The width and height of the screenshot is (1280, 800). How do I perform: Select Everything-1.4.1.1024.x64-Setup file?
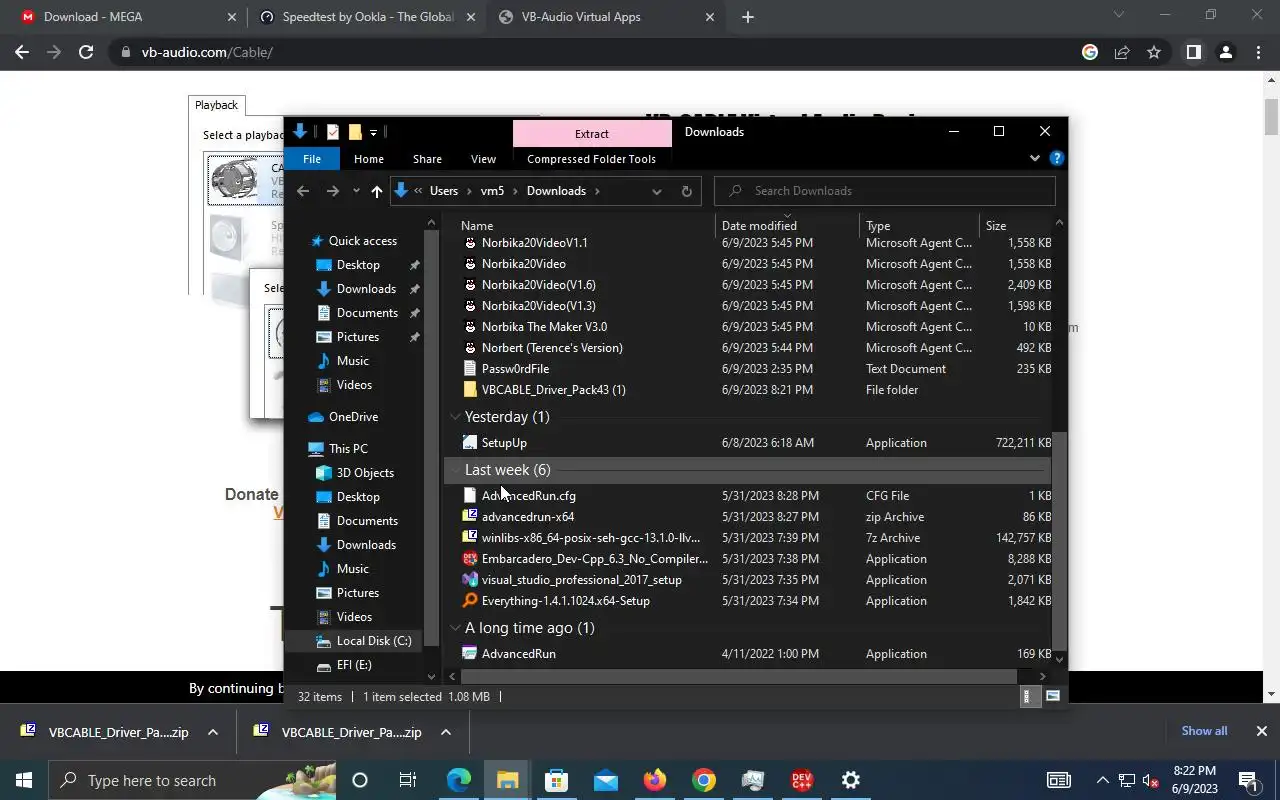pyautogui.click(x=565, y=601)
